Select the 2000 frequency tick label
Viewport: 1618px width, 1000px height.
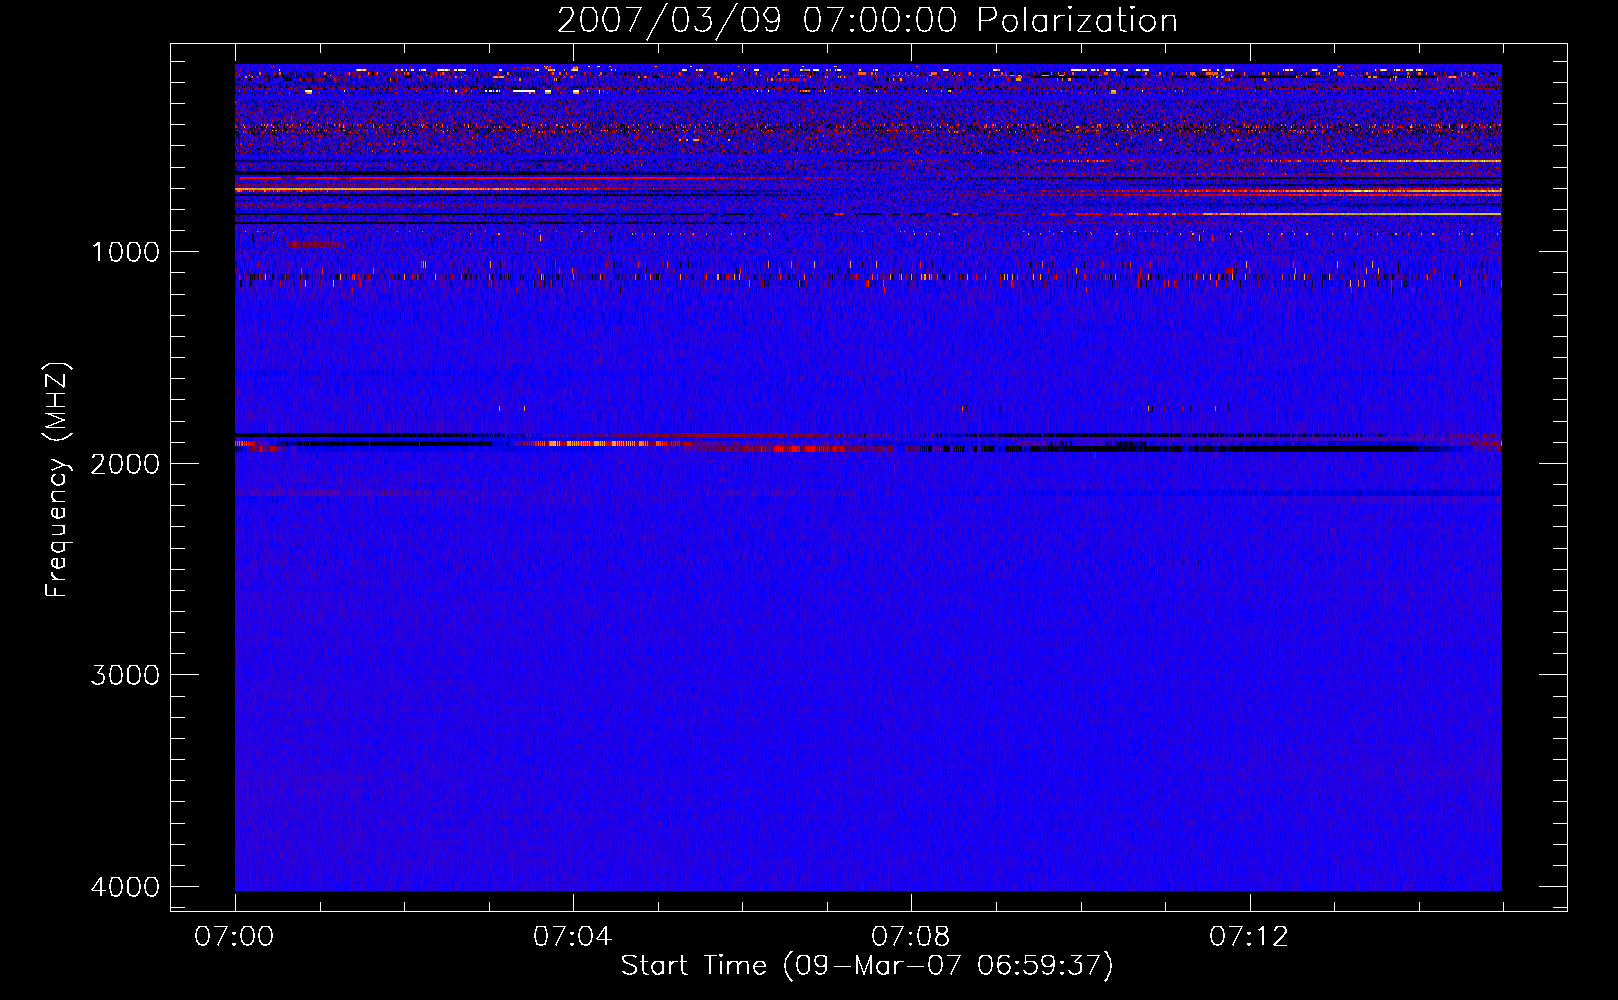pyautogui.click(x=125, y=464)
